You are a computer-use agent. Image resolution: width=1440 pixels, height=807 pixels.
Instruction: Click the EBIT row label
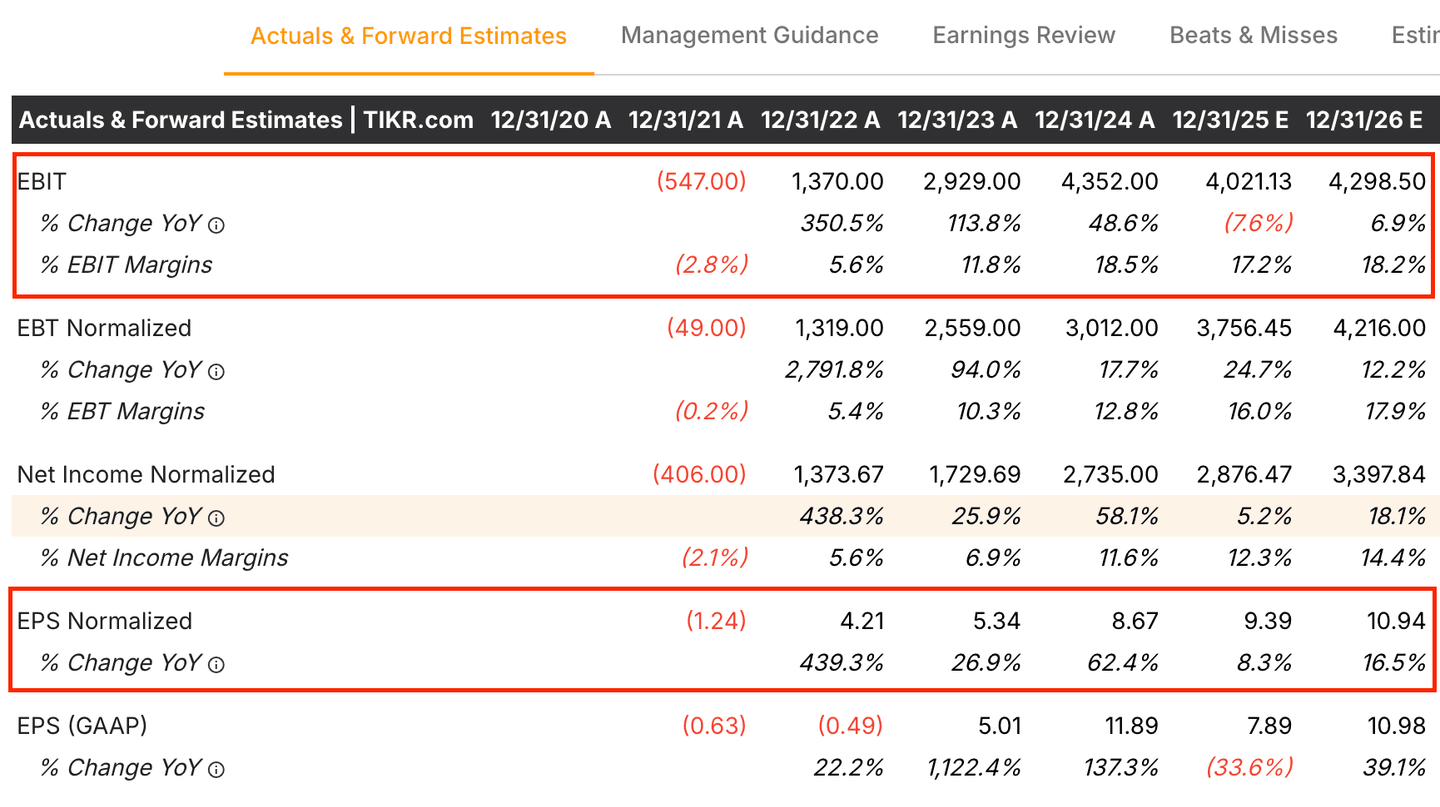click(41, 182)
